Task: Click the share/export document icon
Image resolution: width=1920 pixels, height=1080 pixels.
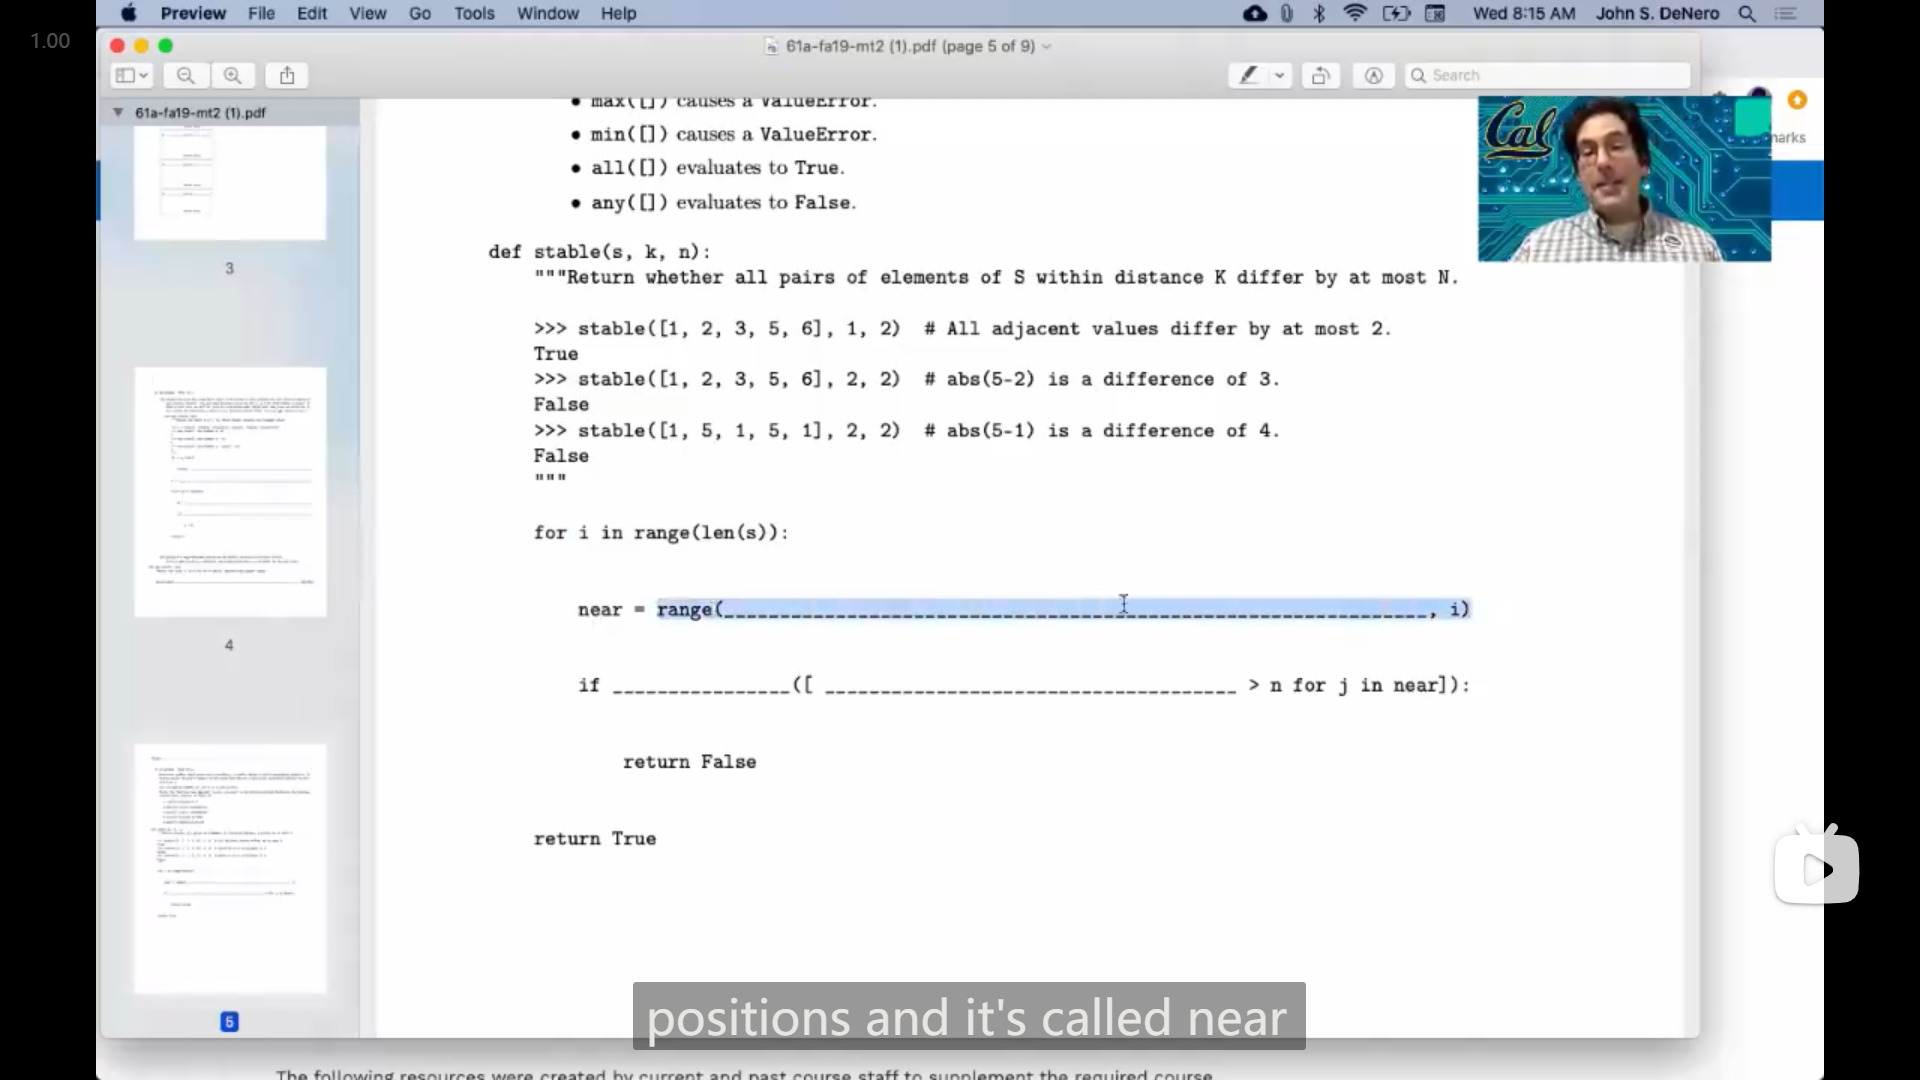Action: pyautogui.click(x=287, y=75)
